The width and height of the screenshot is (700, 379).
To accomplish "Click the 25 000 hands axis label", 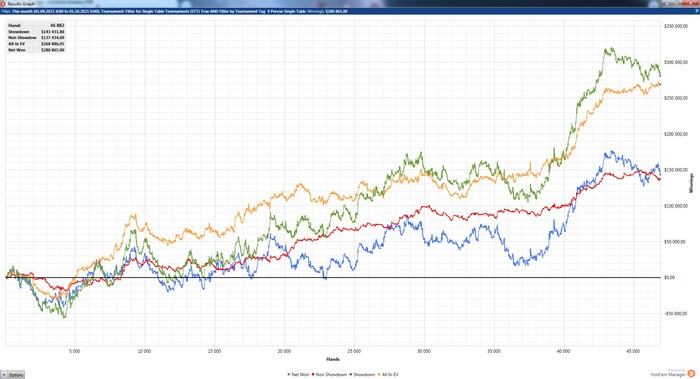I will (x=354, y=351).
